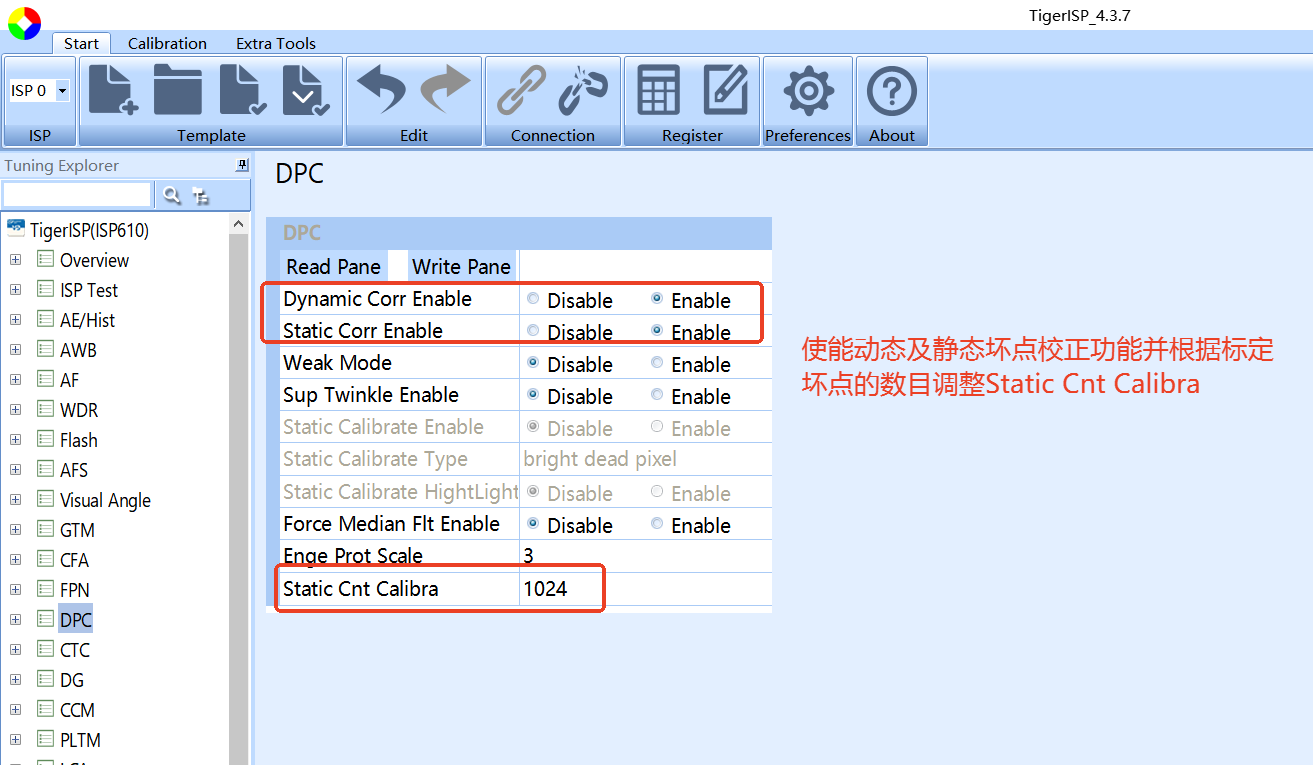Switch to the Calibration tab

[167, 43]
